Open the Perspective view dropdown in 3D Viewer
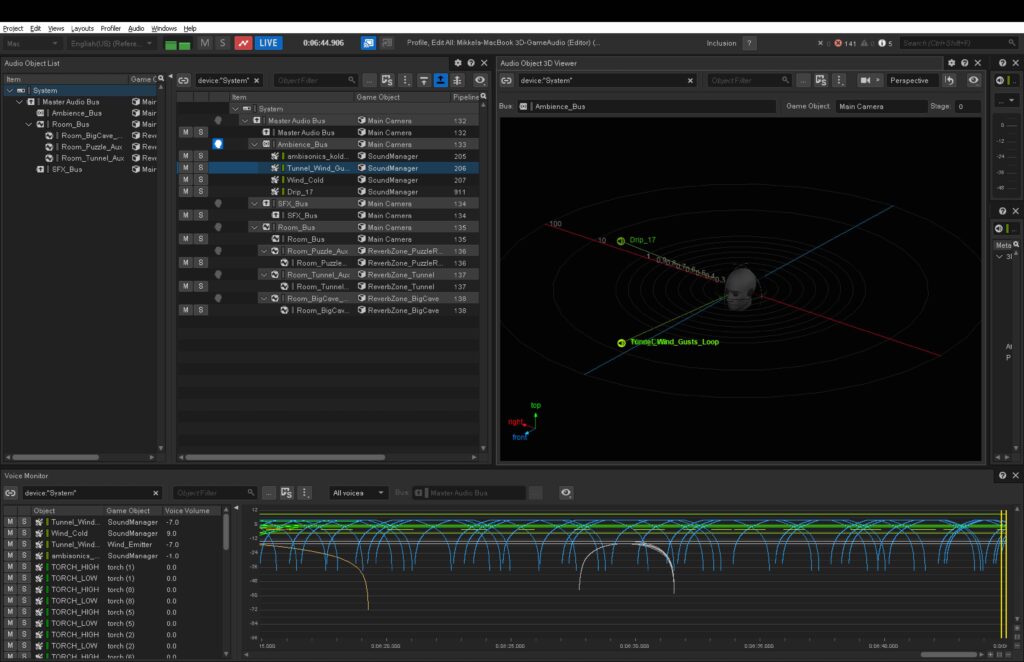The height and width of the screenshot is (662, 1024). coord(910,80)
